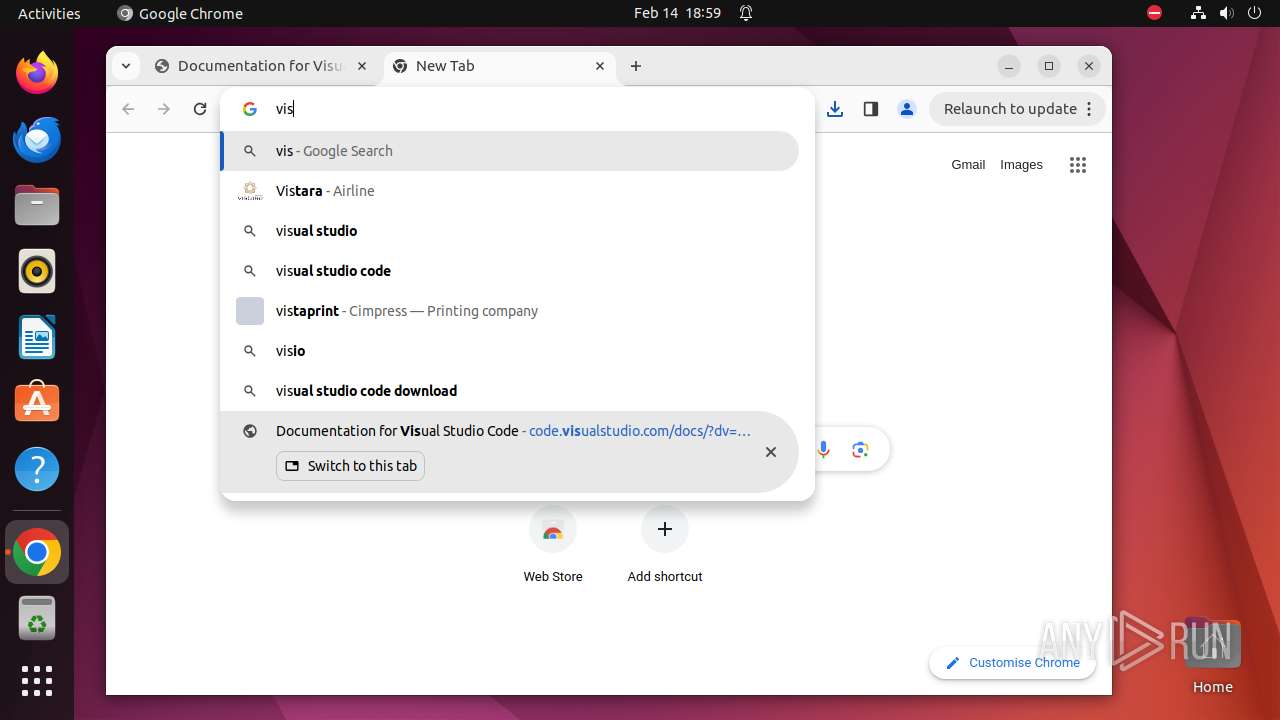Start voice search with microphone icon
This screenshot has height=720, width=1280.
824,450
